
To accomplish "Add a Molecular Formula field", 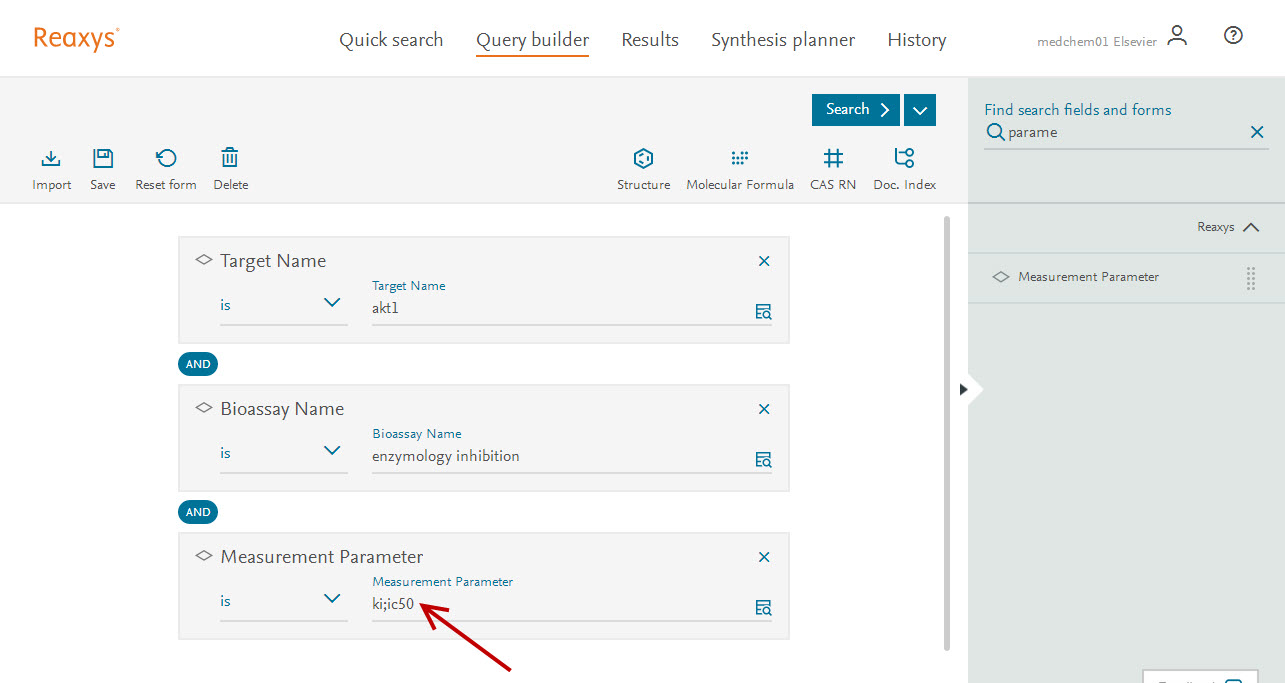I will click(739, 159).
